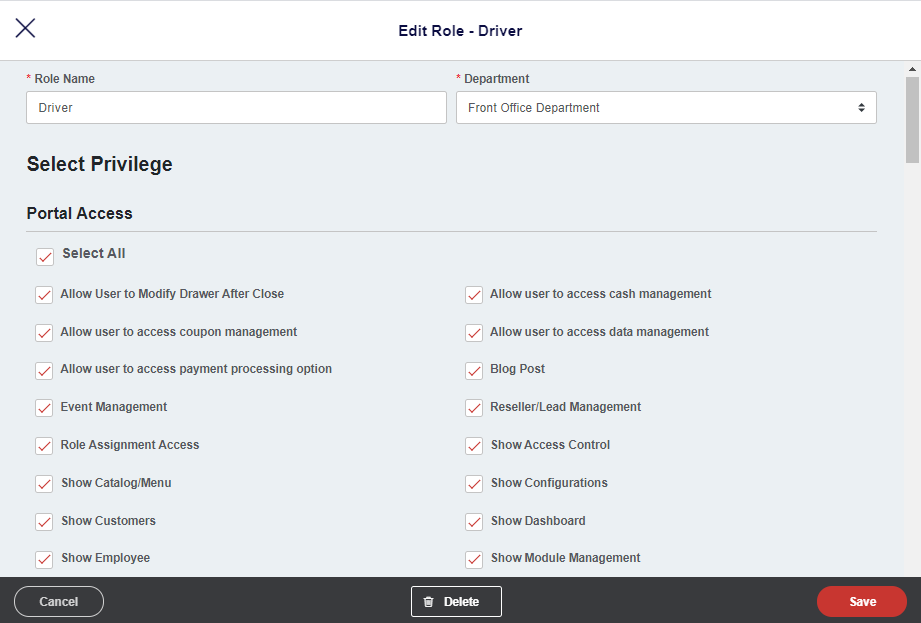This screenshot has width=921, height=623.
Task: Toggle the Show Configurations checkbox
Action: pyautogui.click(x=474, y=484)
